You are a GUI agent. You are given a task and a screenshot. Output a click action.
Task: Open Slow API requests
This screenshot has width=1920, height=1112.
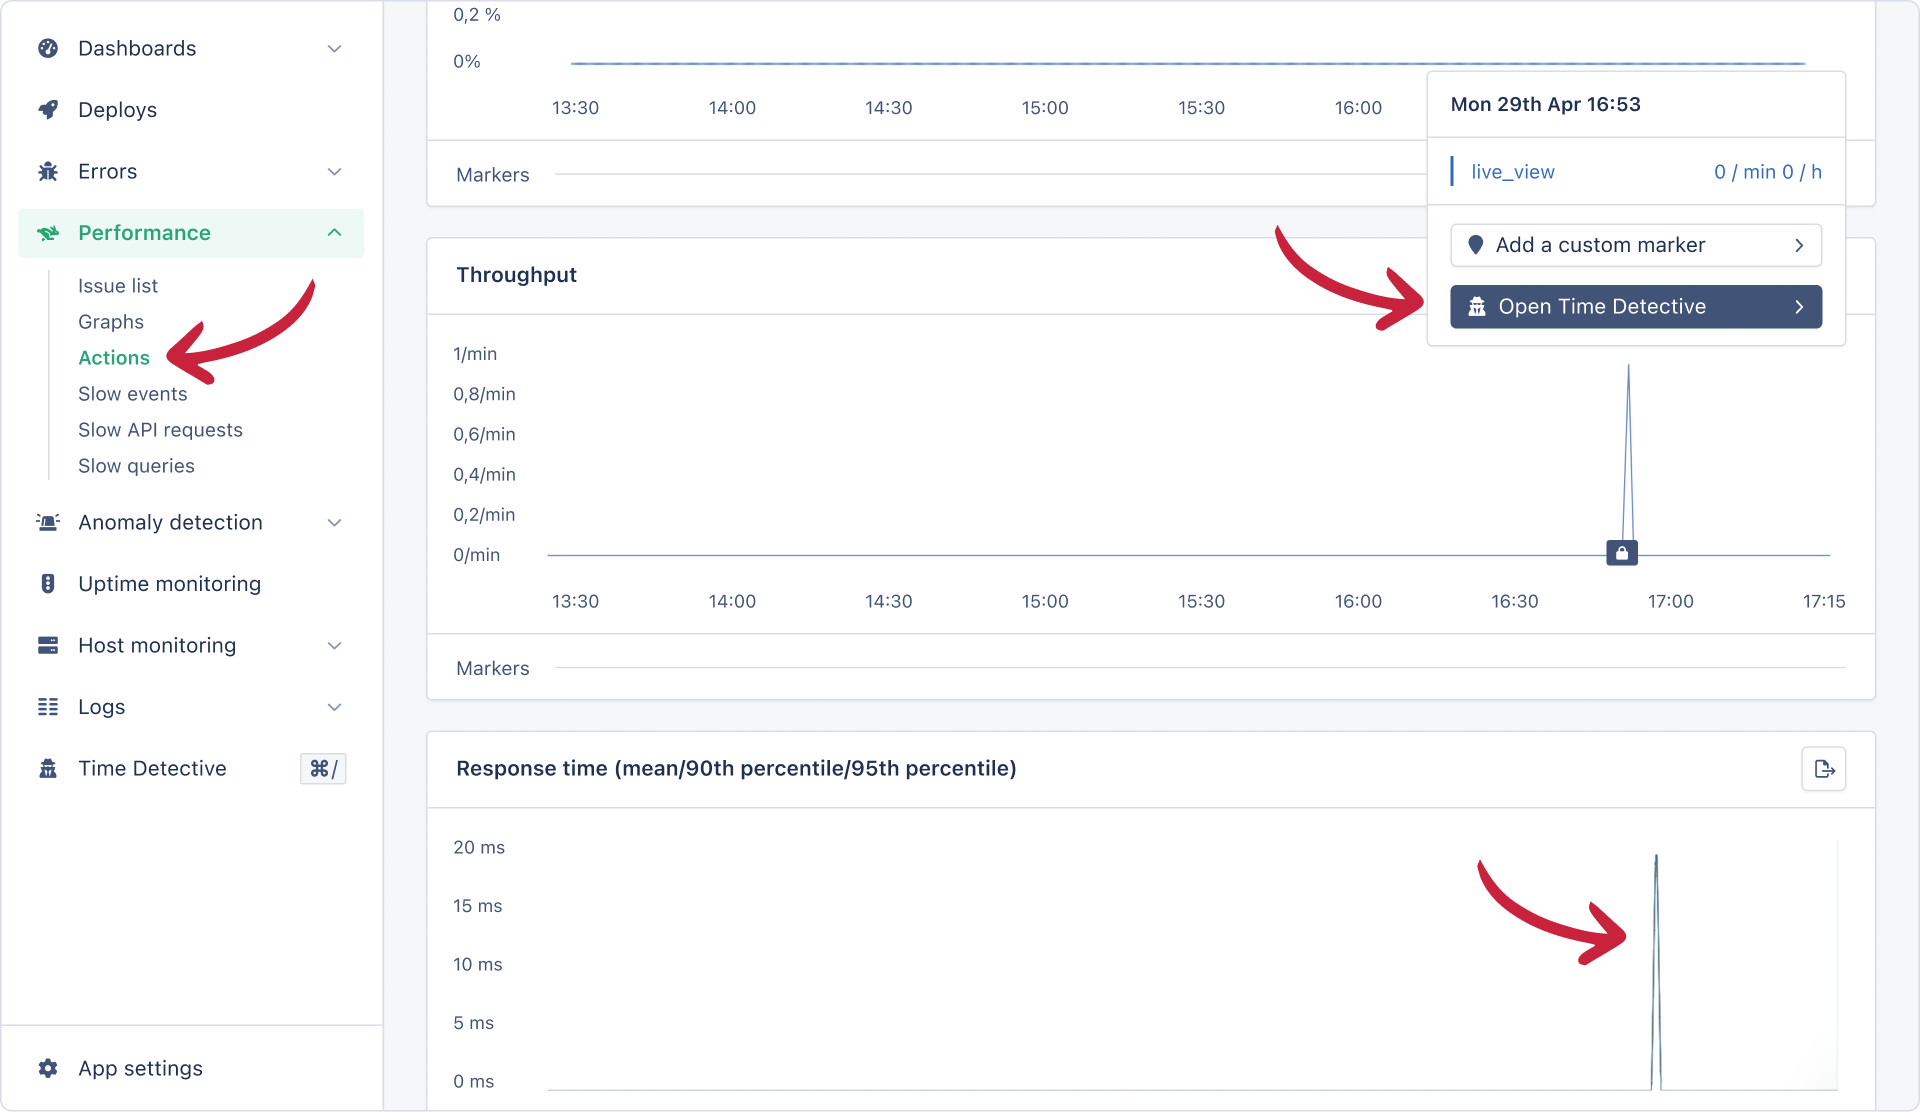pos(161,430)
